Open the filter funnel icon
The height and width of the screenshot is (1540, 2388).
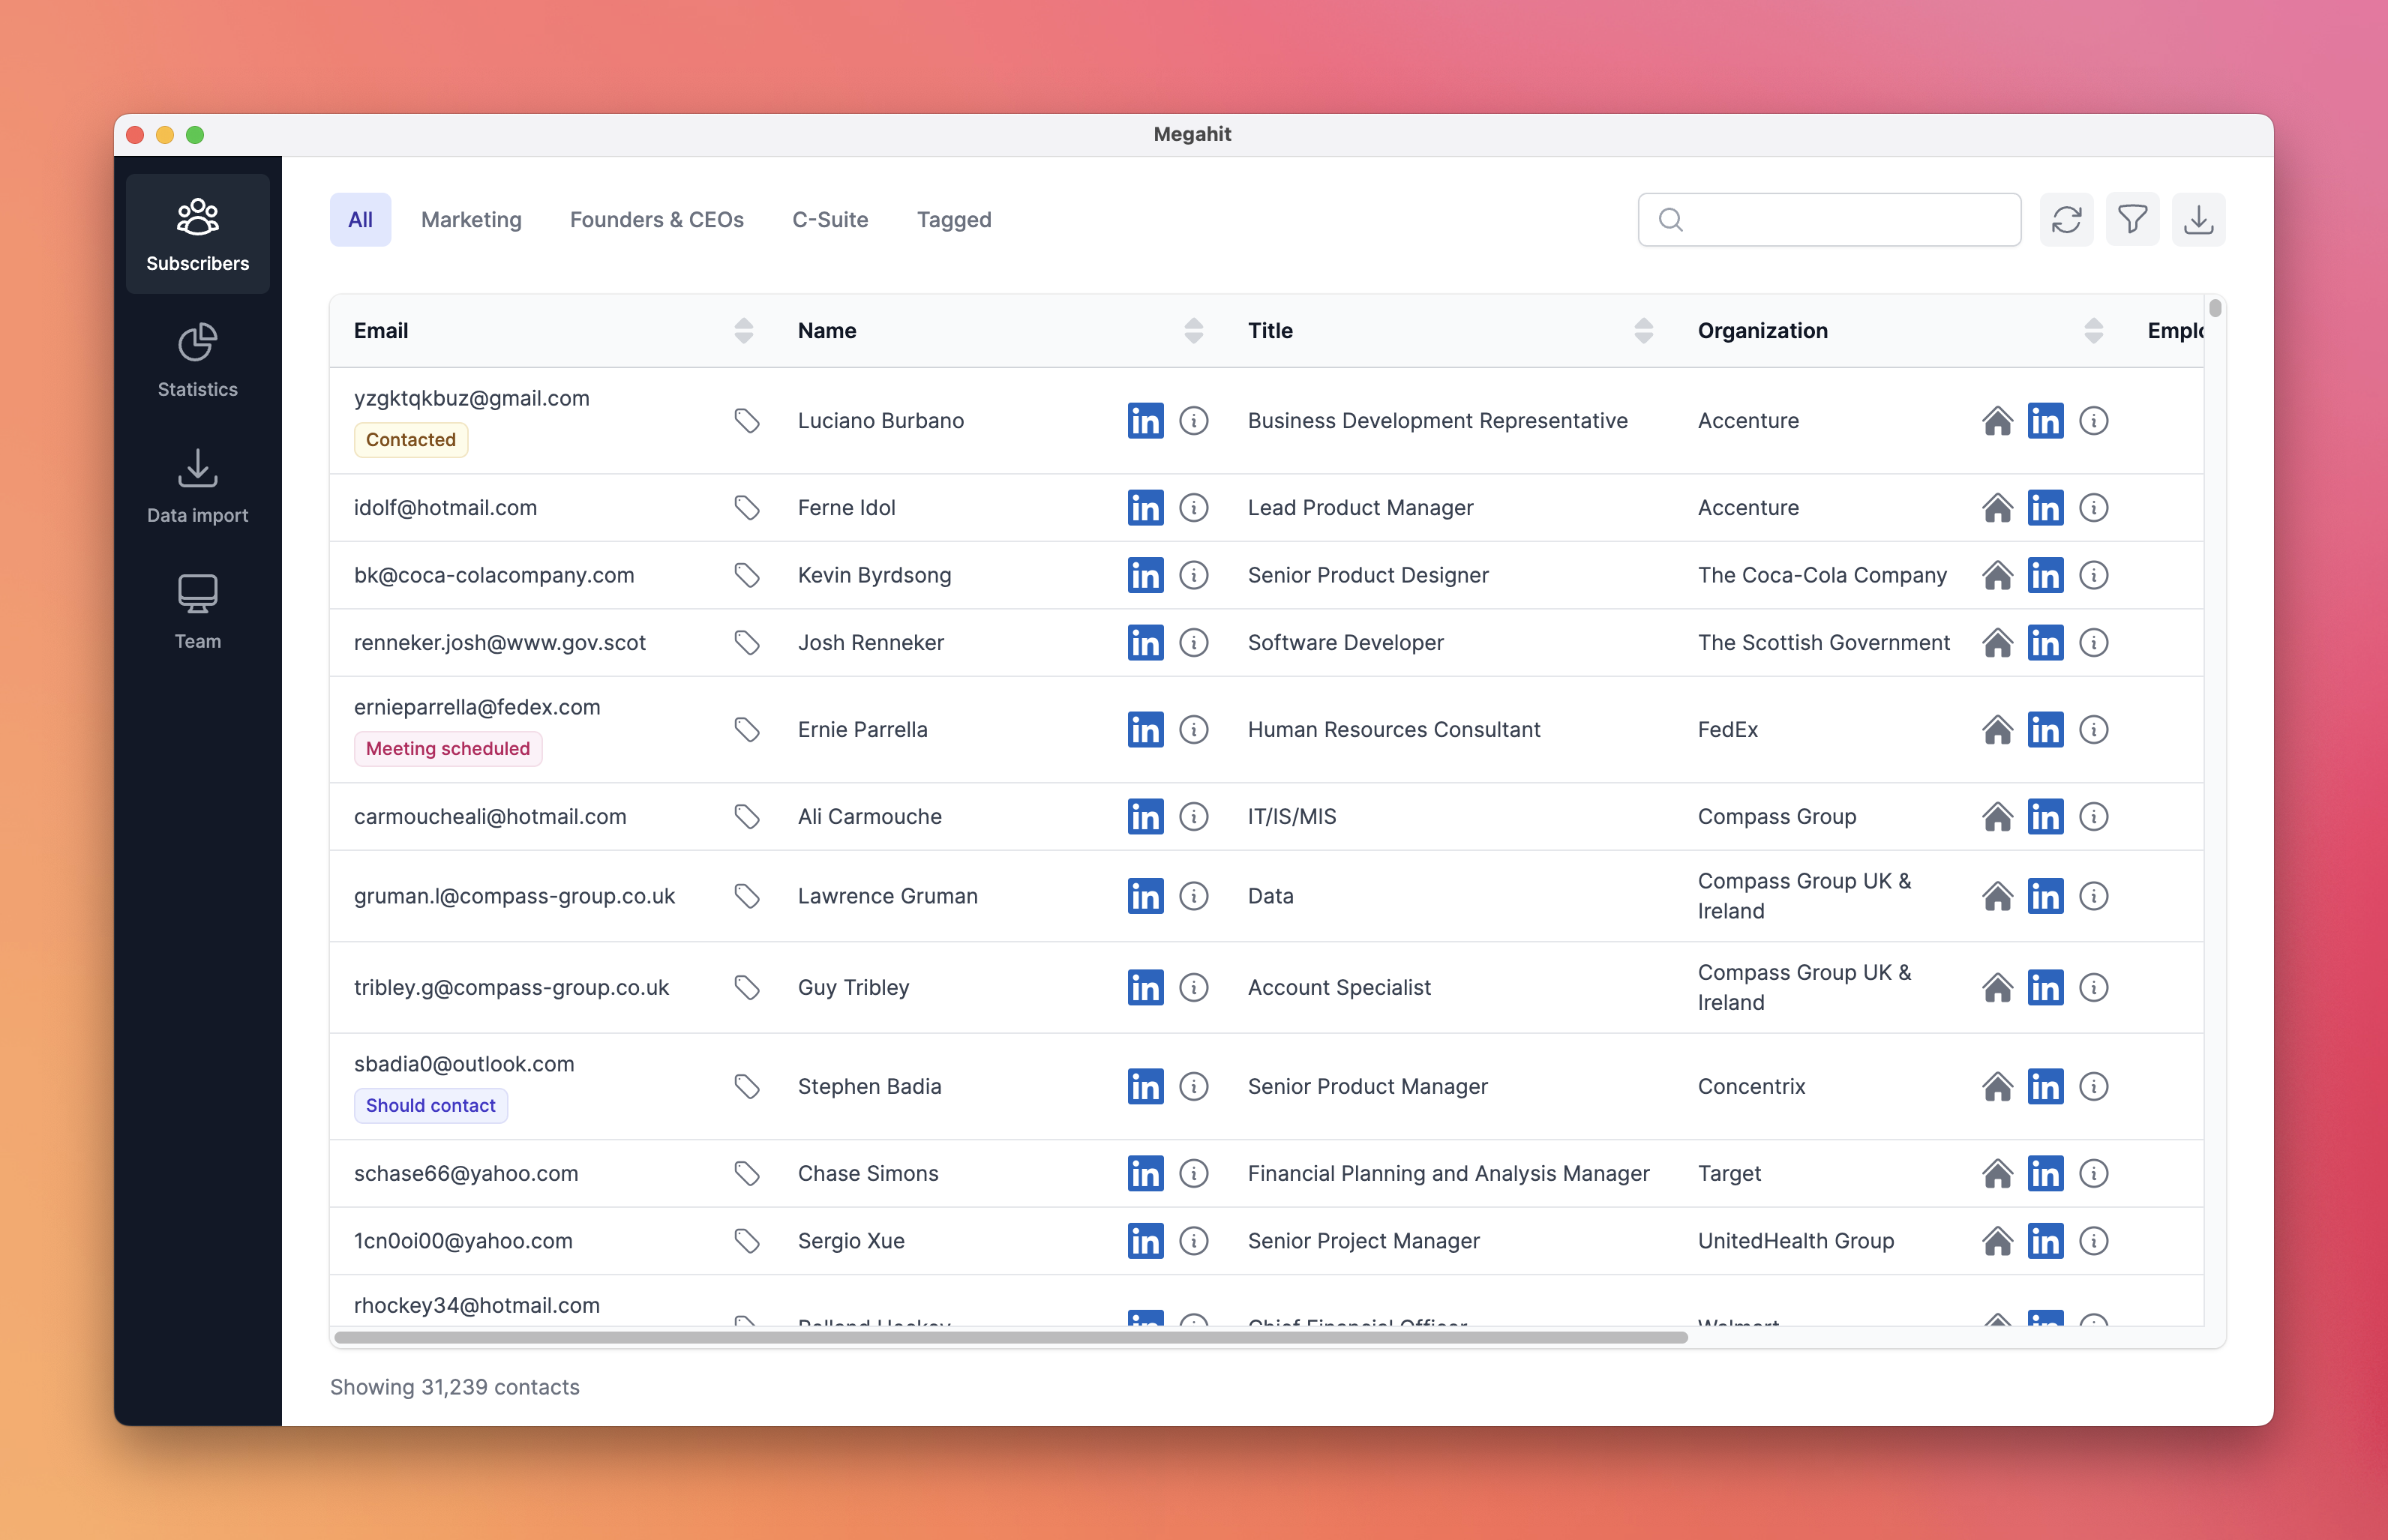(x=2132, y=219)
